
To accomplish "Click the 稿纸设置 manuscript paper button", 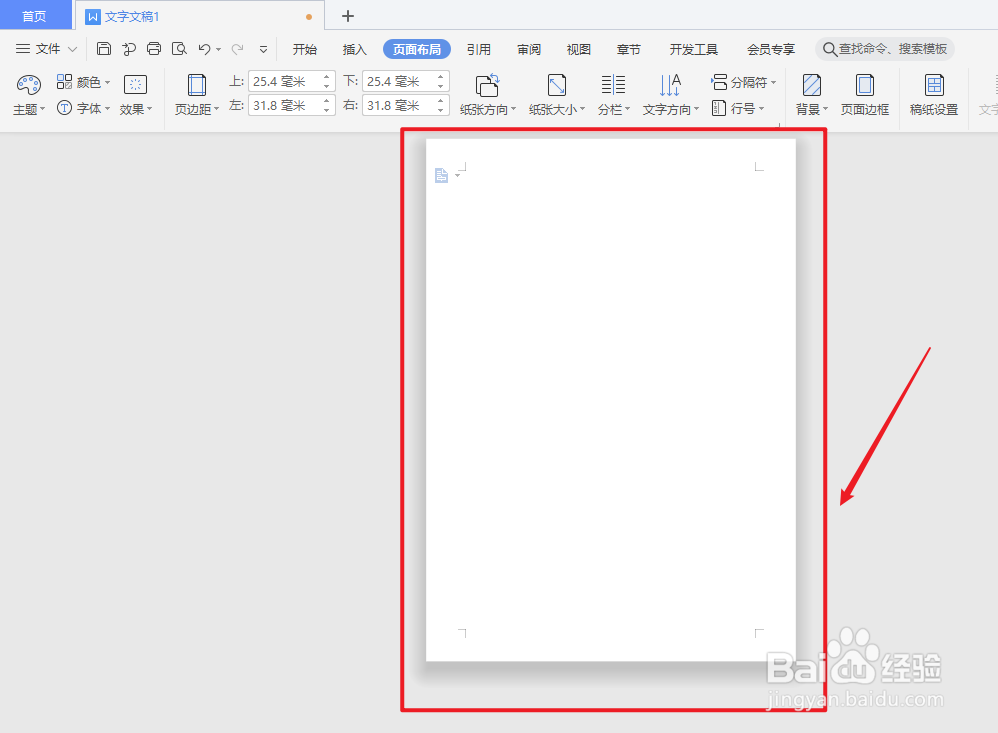I will (934, 95).
